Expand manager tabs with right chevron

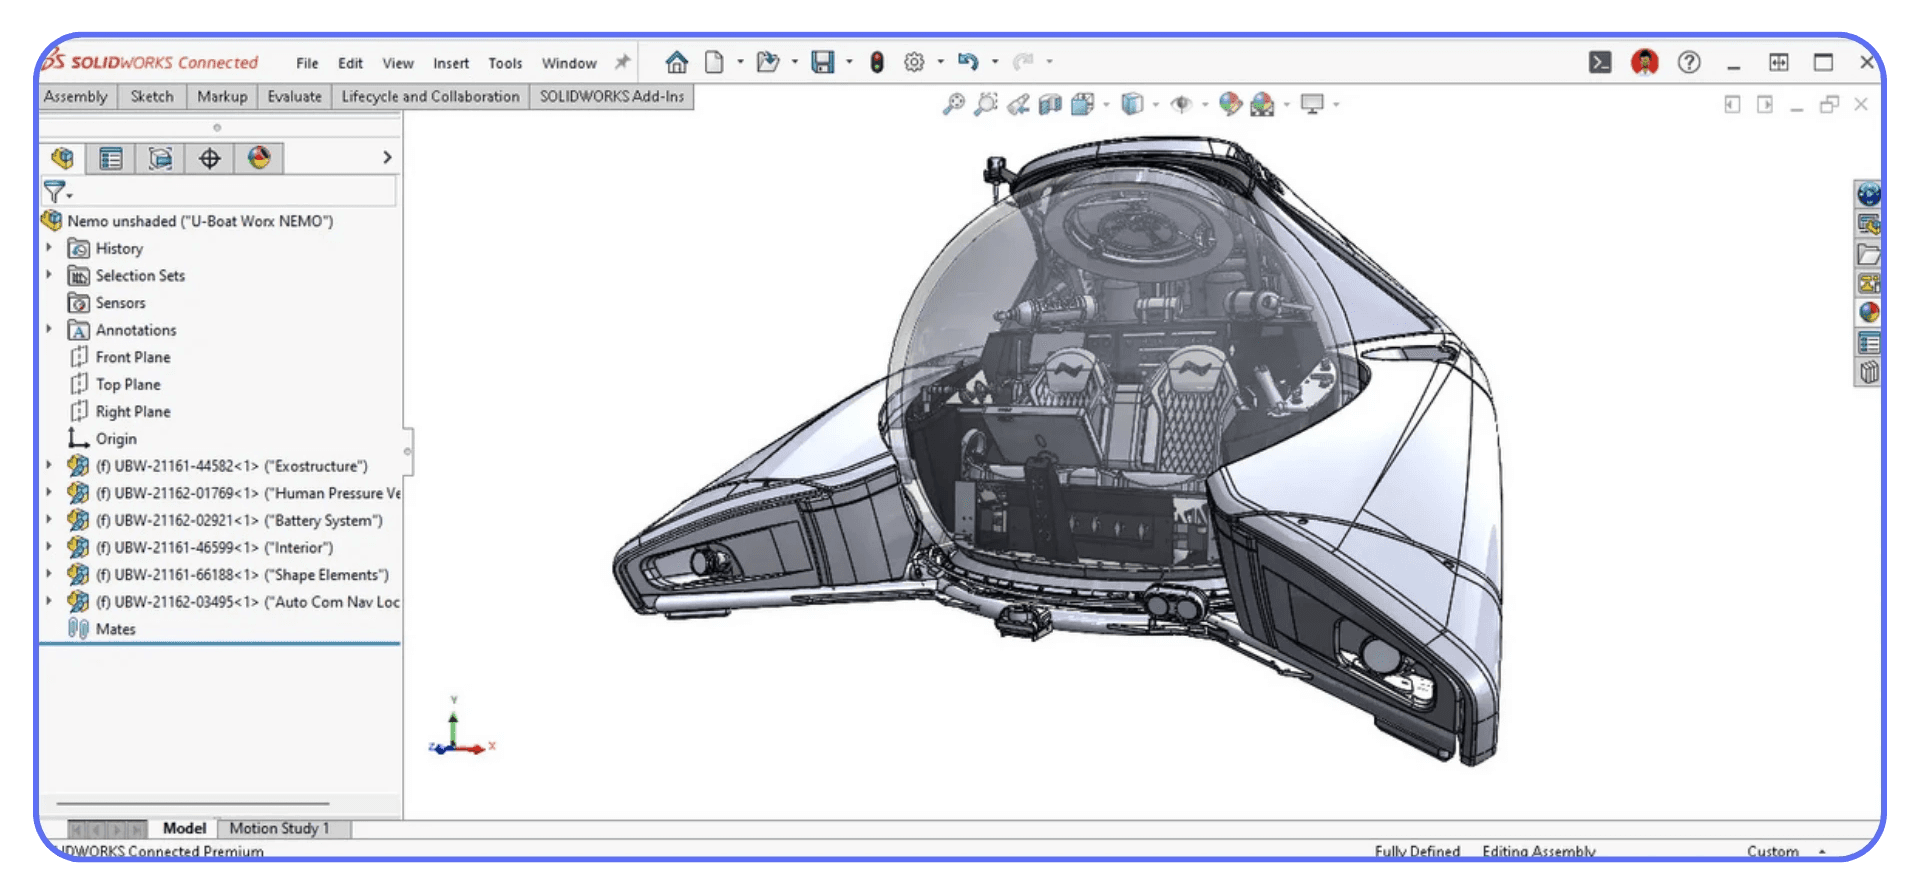[x=387, y=158]
